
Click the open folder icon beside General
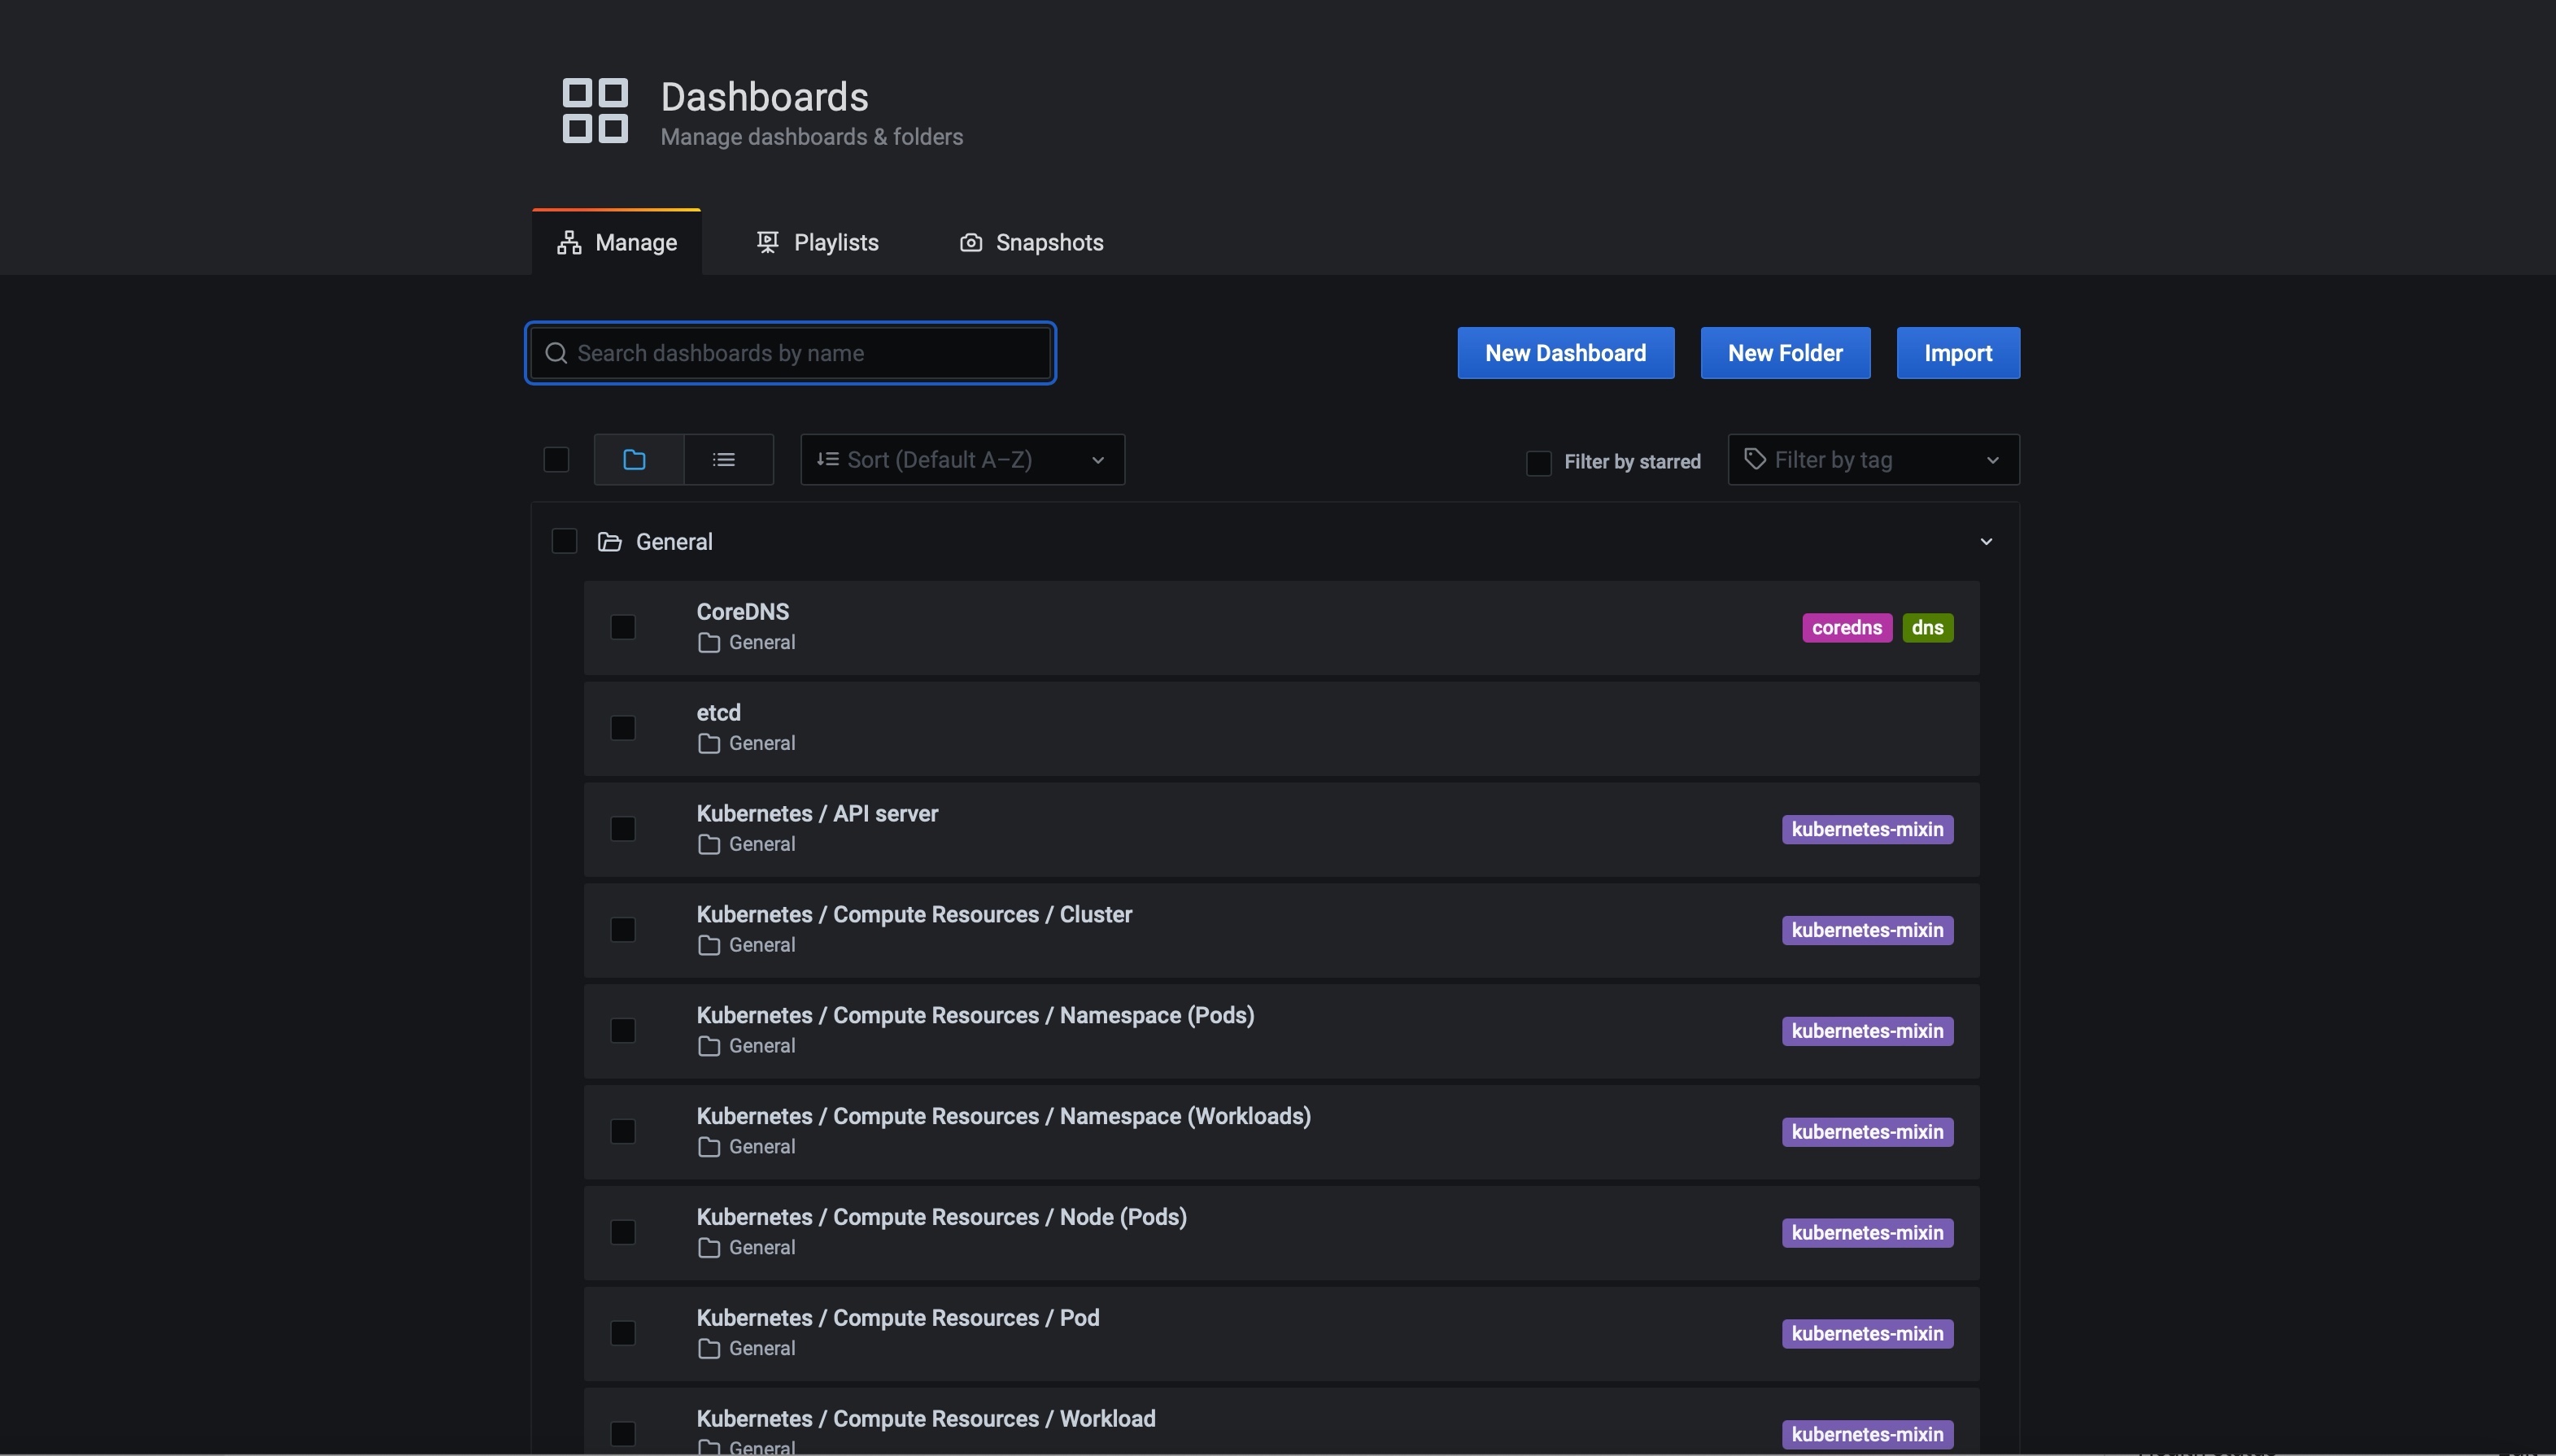[x=609, y=541]
